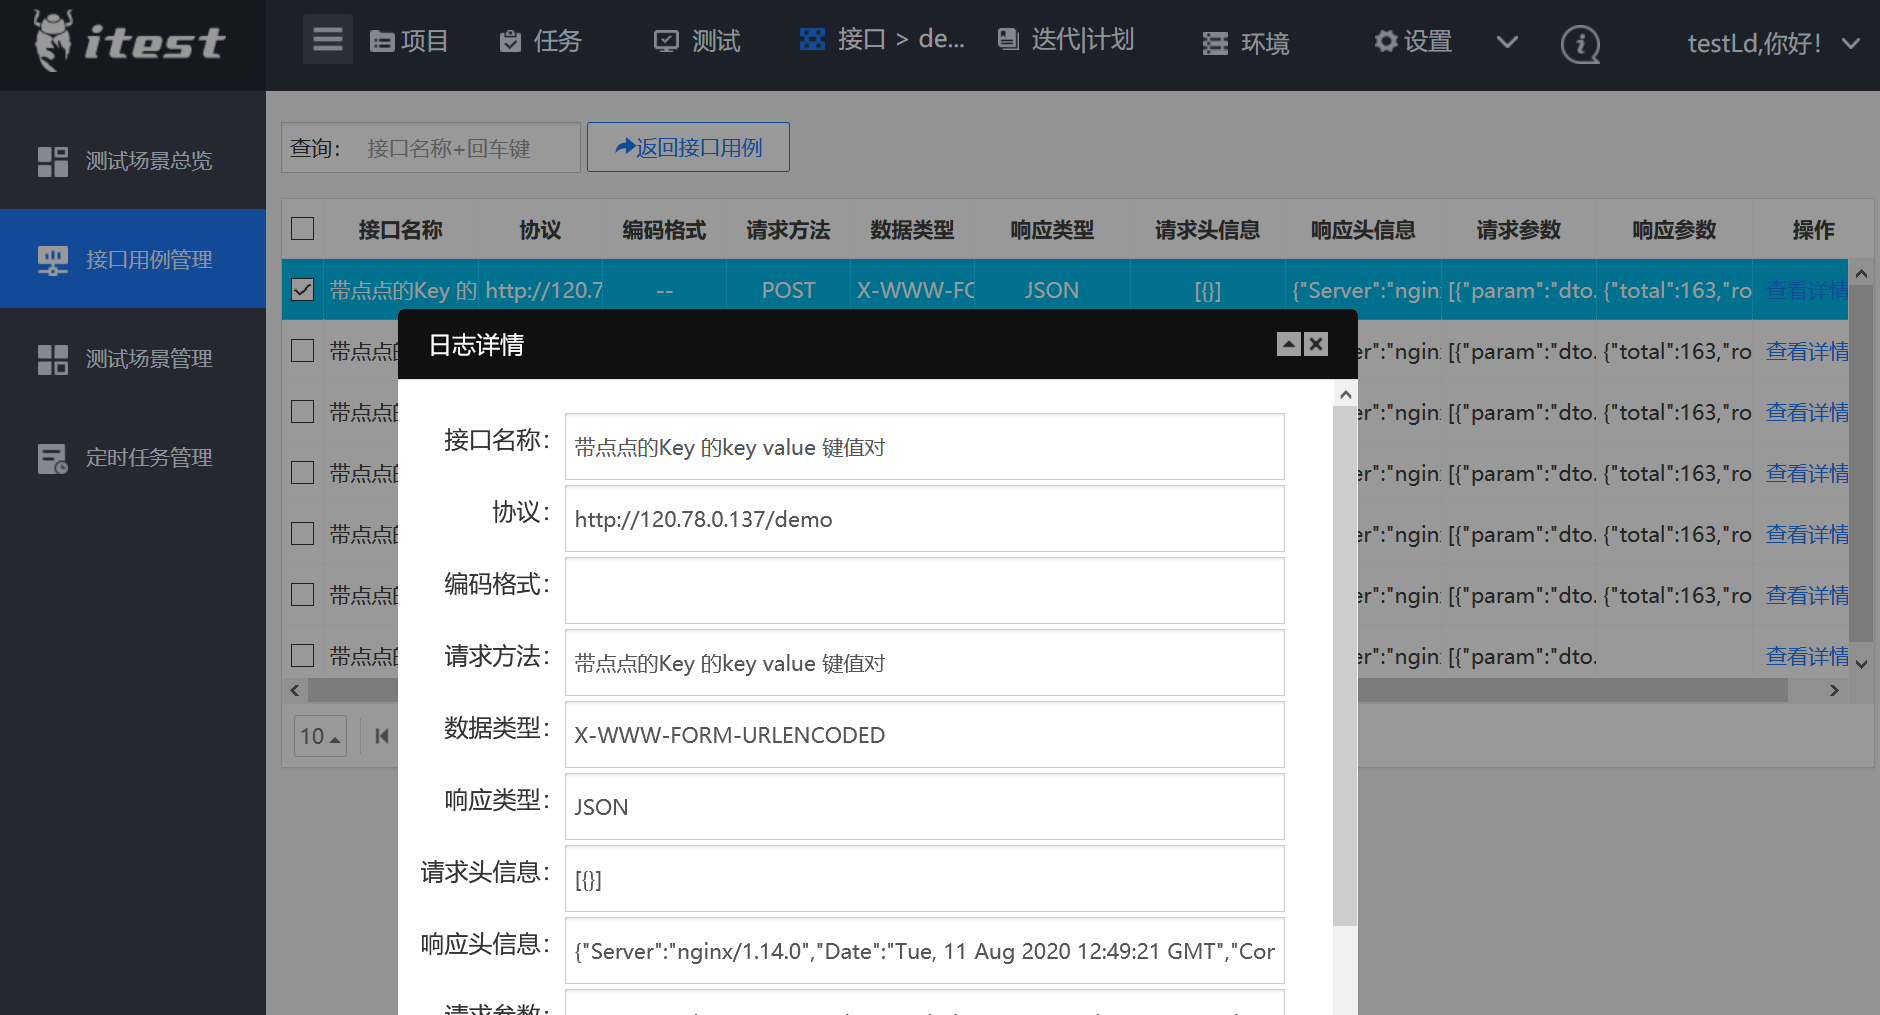Expand the testLd user dropdown arrow
Viewport: 1880px width, 1015px height.
click(x=1851, y=44)
